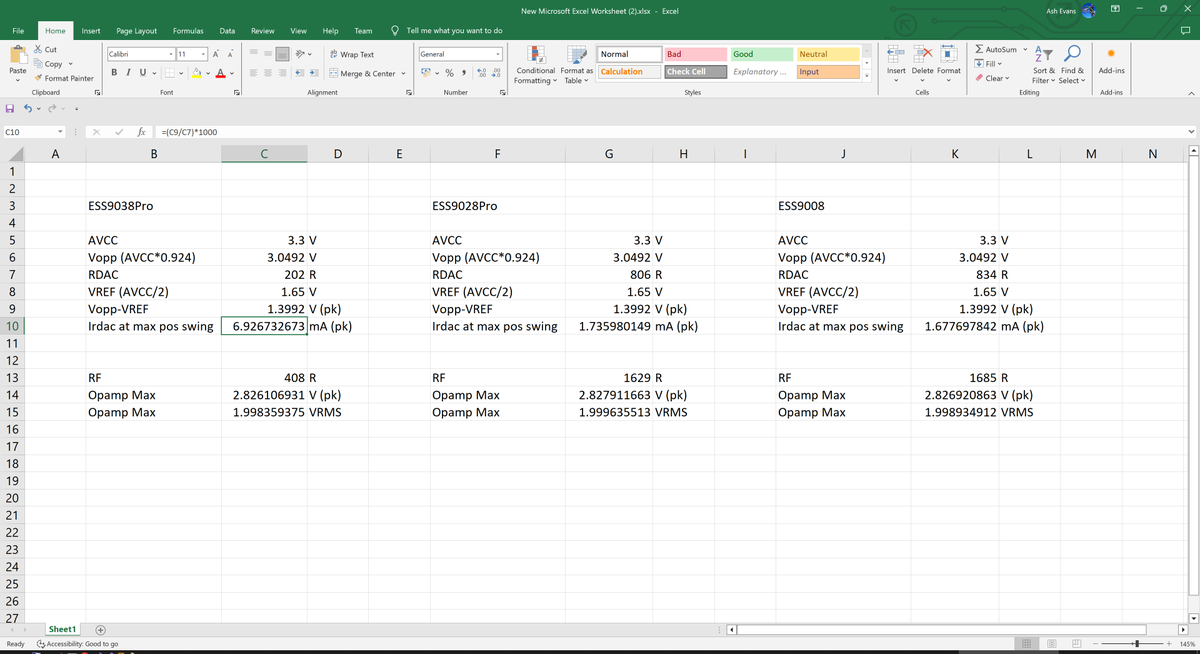1200x654 pixels.
Task: Click Increase Decimal icon
Action: (483, 73)
